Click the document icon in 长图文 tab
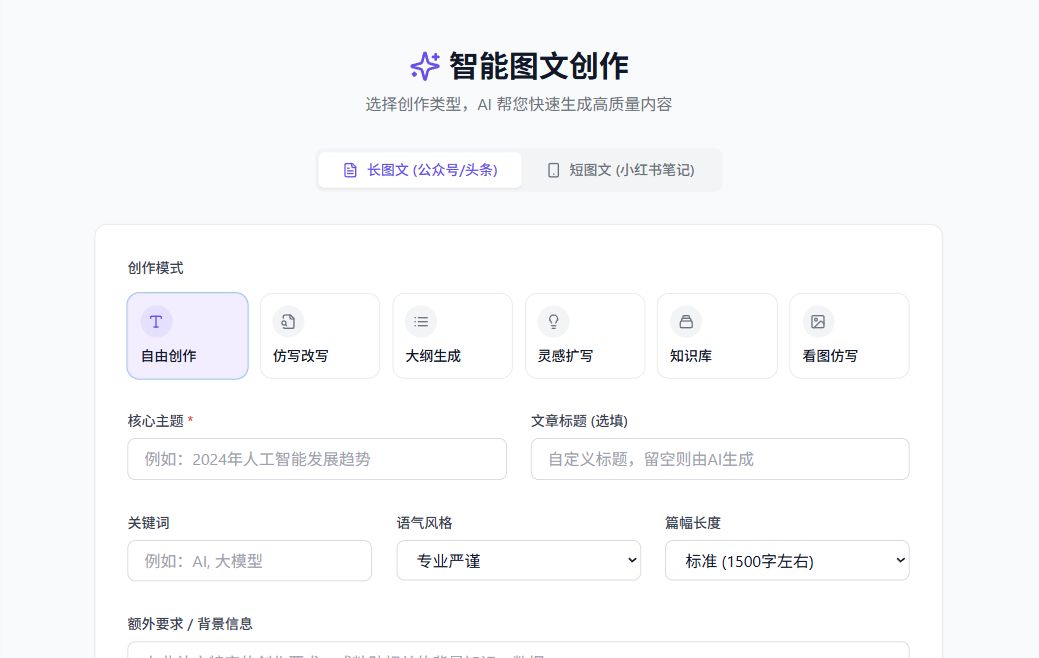1039x658 pixels. 351,170
